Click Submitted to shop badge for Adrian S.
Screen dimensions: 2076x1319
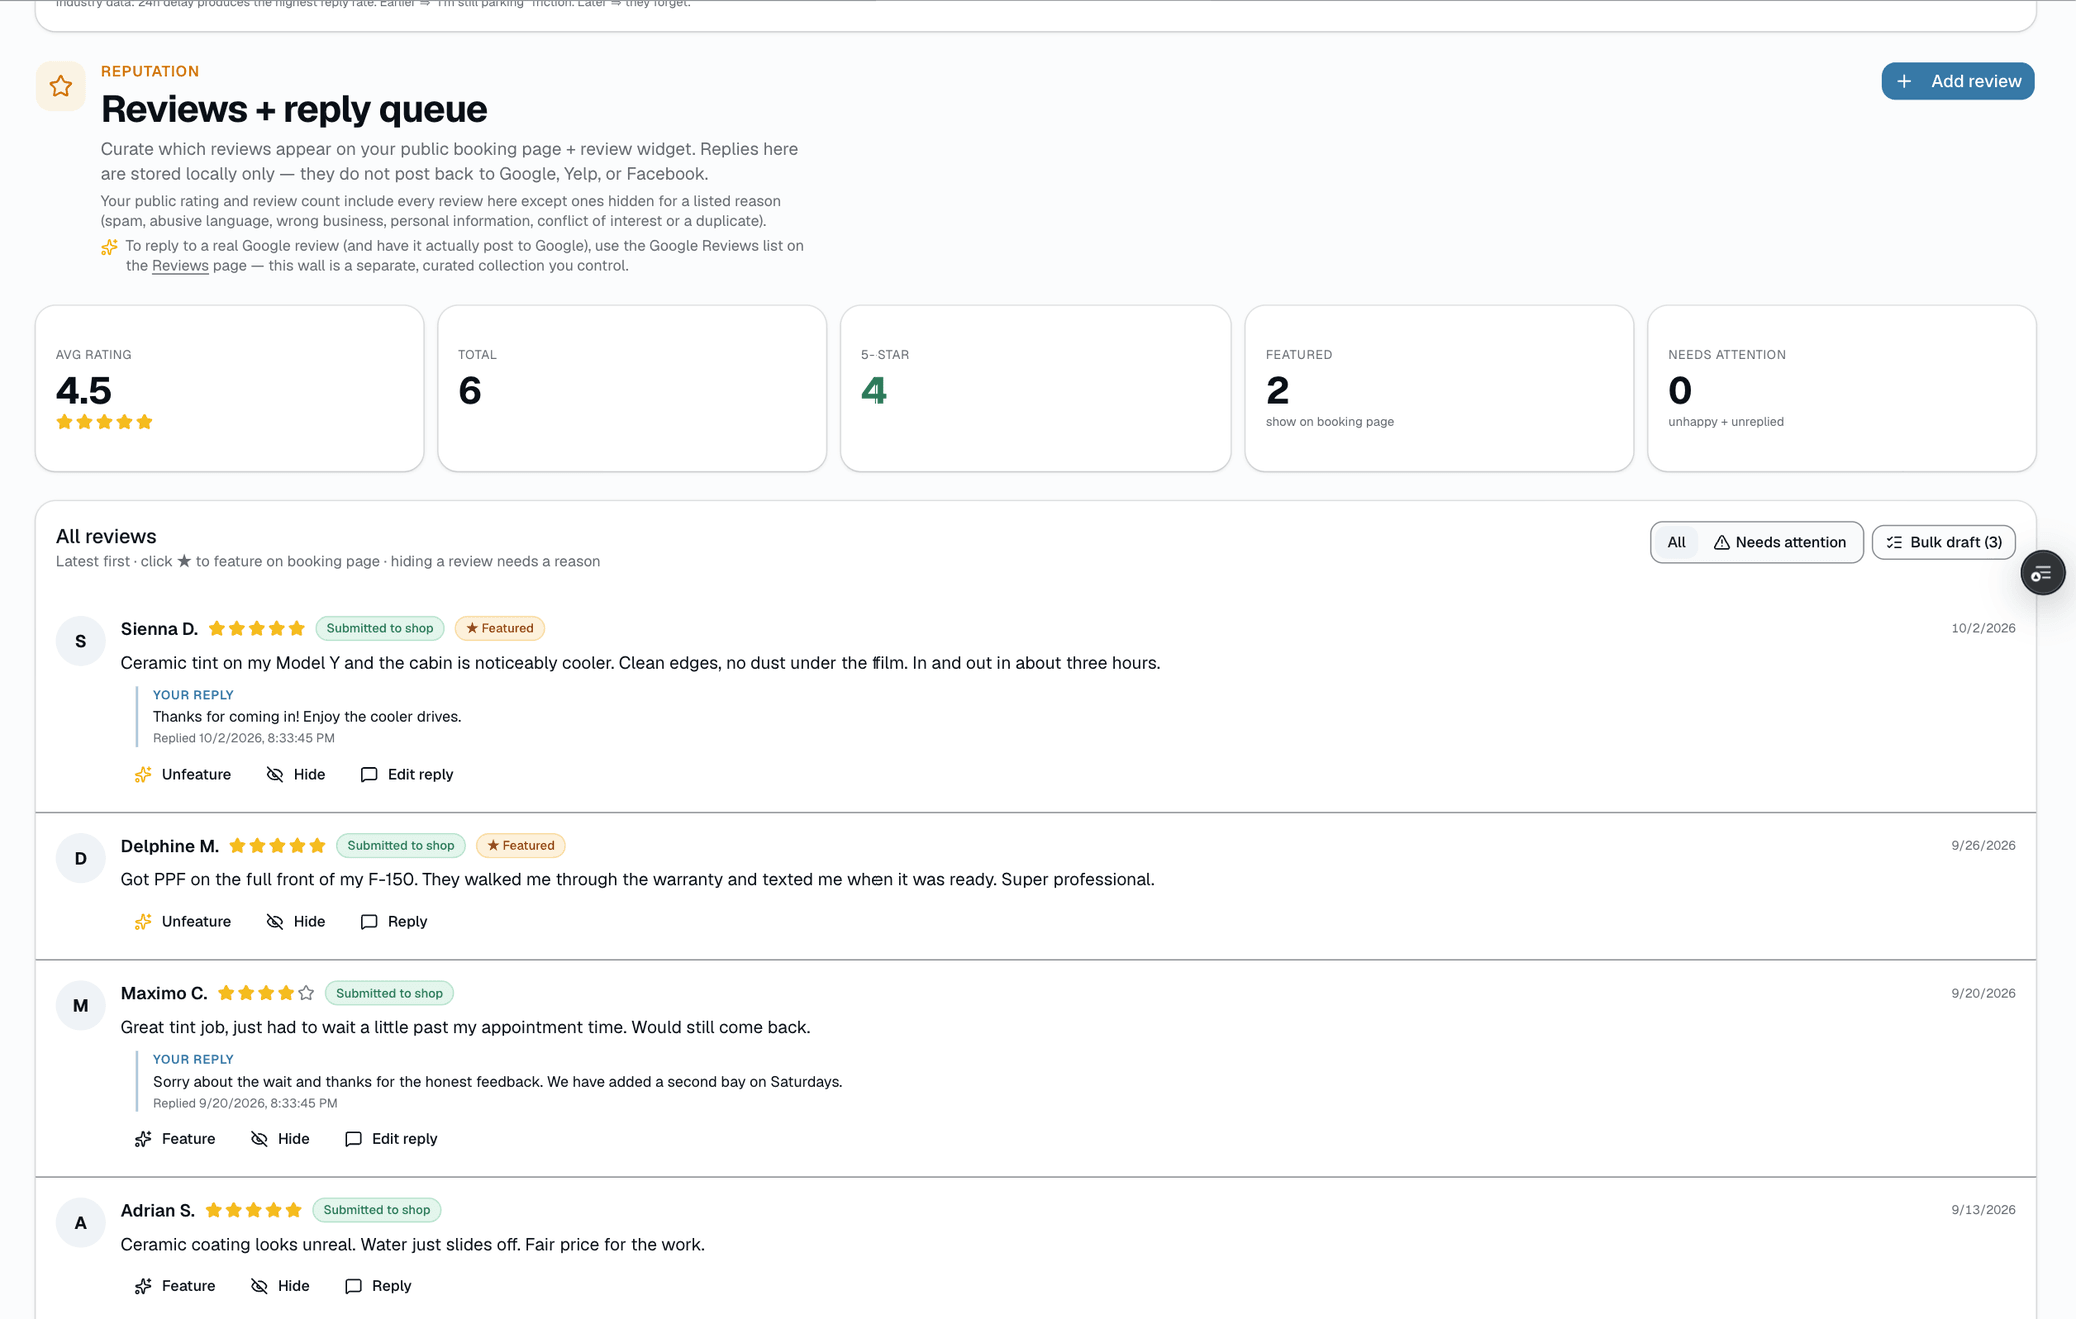(377, 1210)
